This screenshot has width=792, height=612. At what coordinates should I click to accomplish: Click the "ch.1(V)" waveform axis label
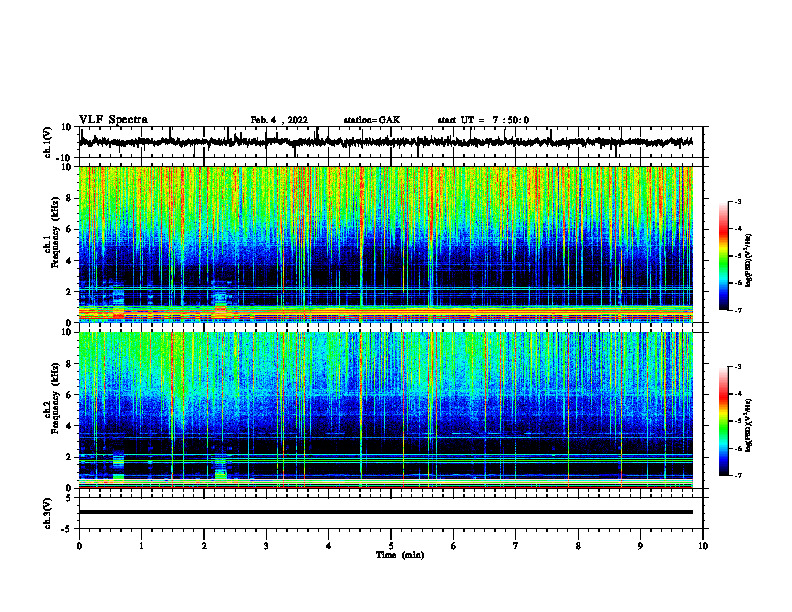pos(48,142)
